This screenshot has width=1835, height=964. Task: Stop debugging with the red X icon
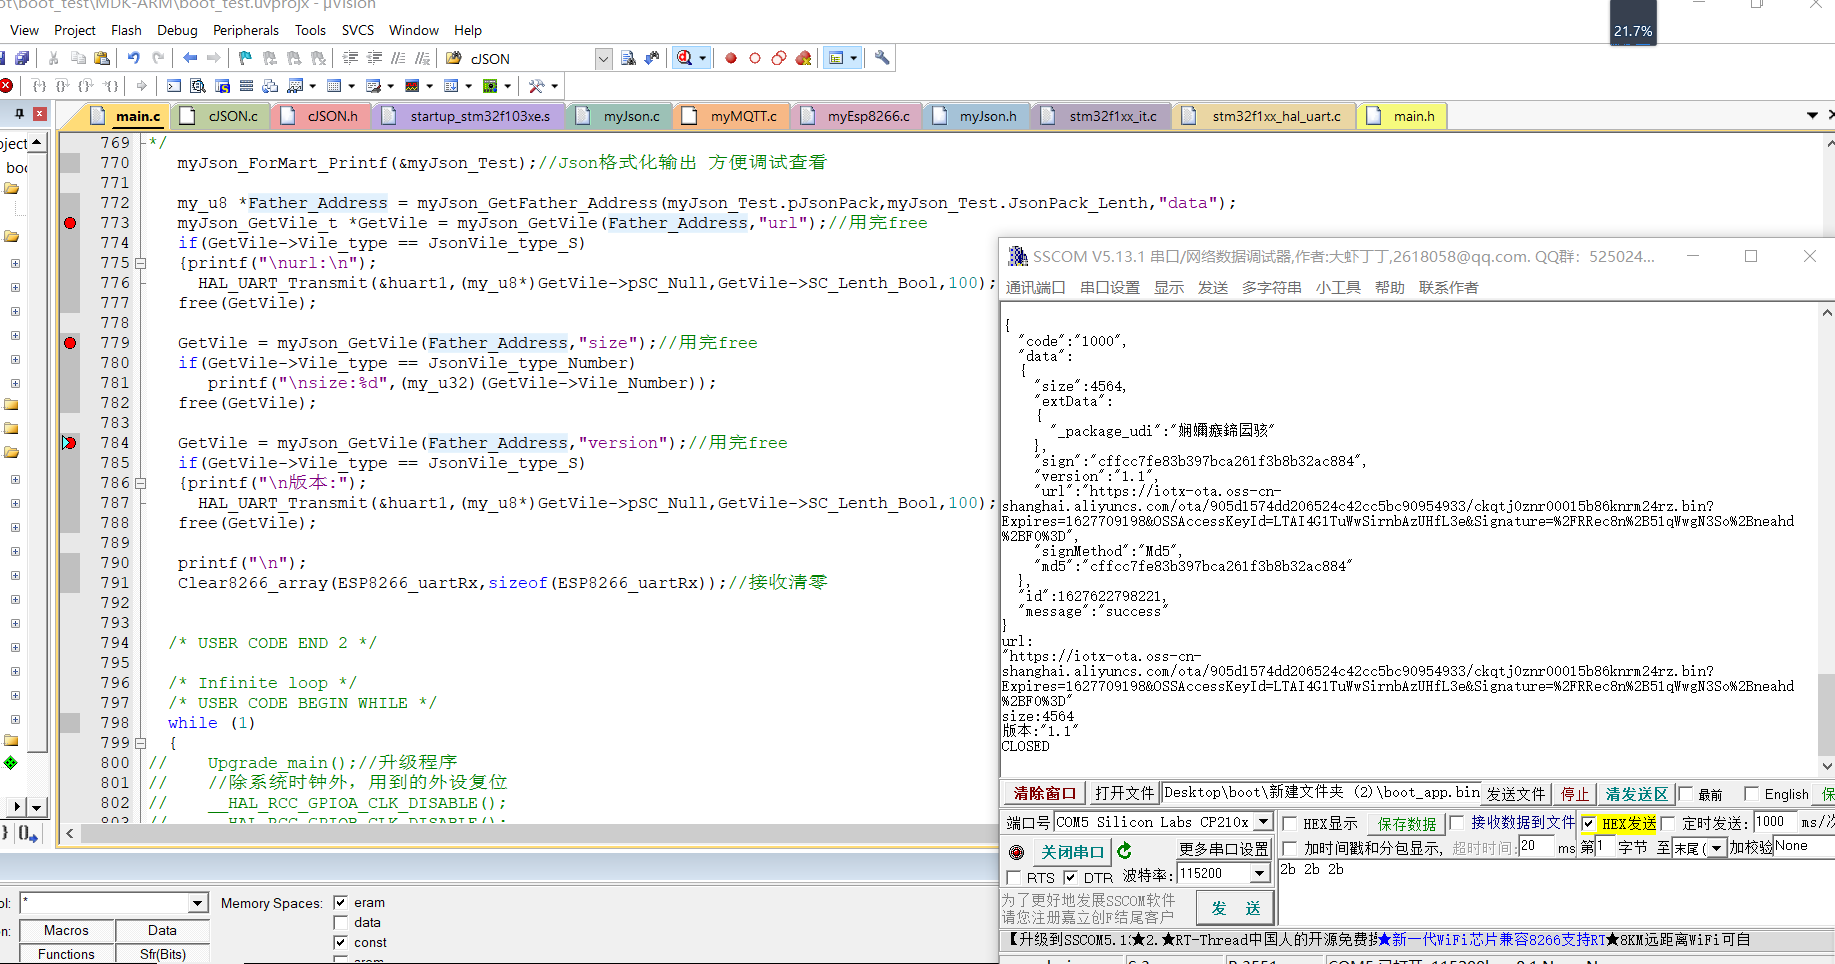click(6, 86)
